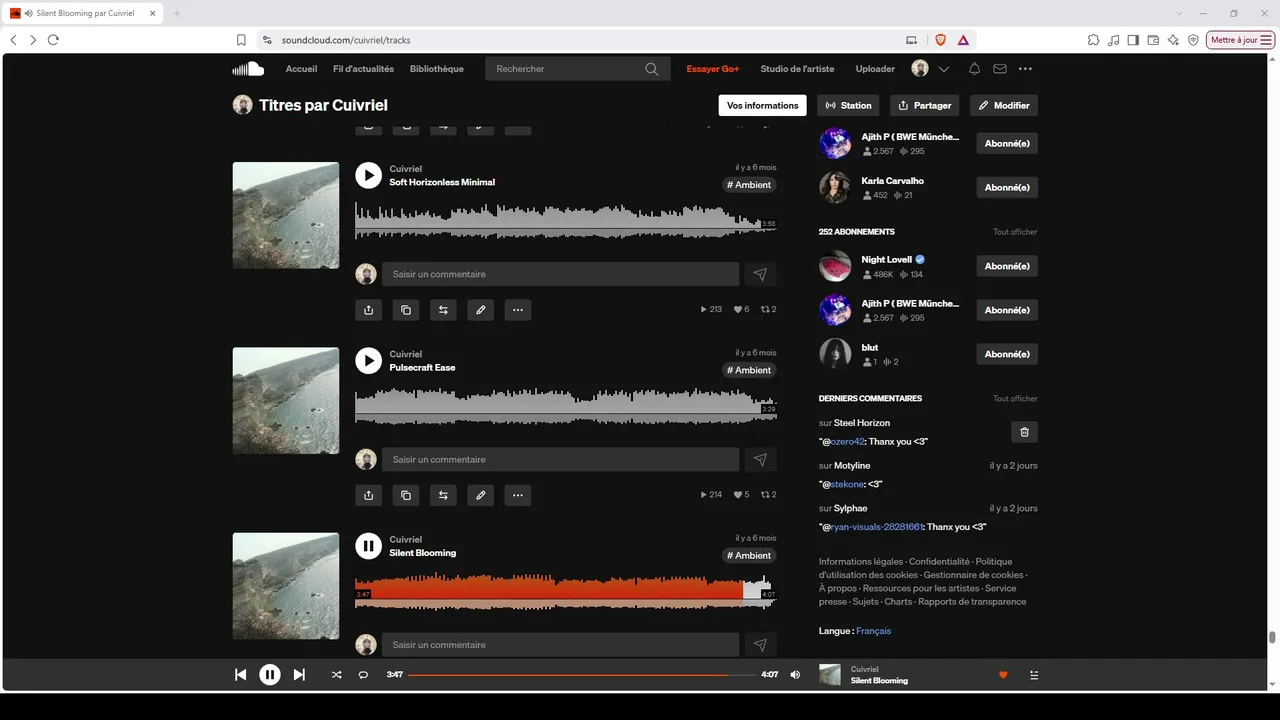Copy link of Pulsecraft Ease
1280x720 pixels.
(406, 495)
